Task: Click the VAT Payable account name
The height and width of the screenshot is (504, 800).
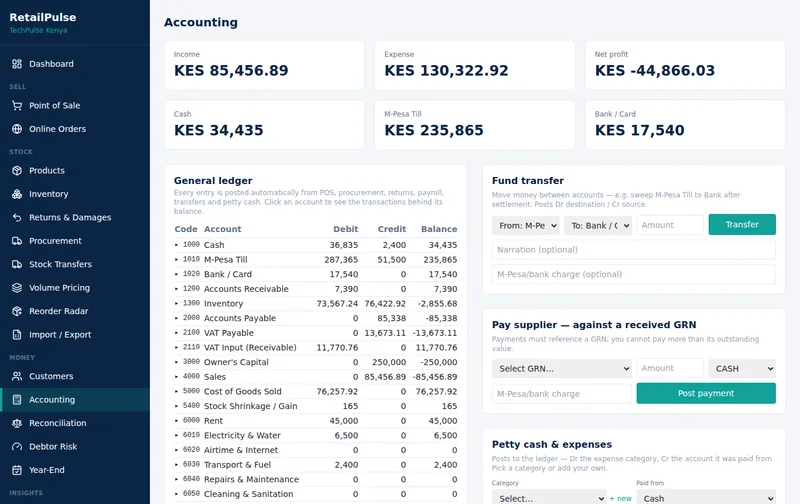Action: pos(229,333)
